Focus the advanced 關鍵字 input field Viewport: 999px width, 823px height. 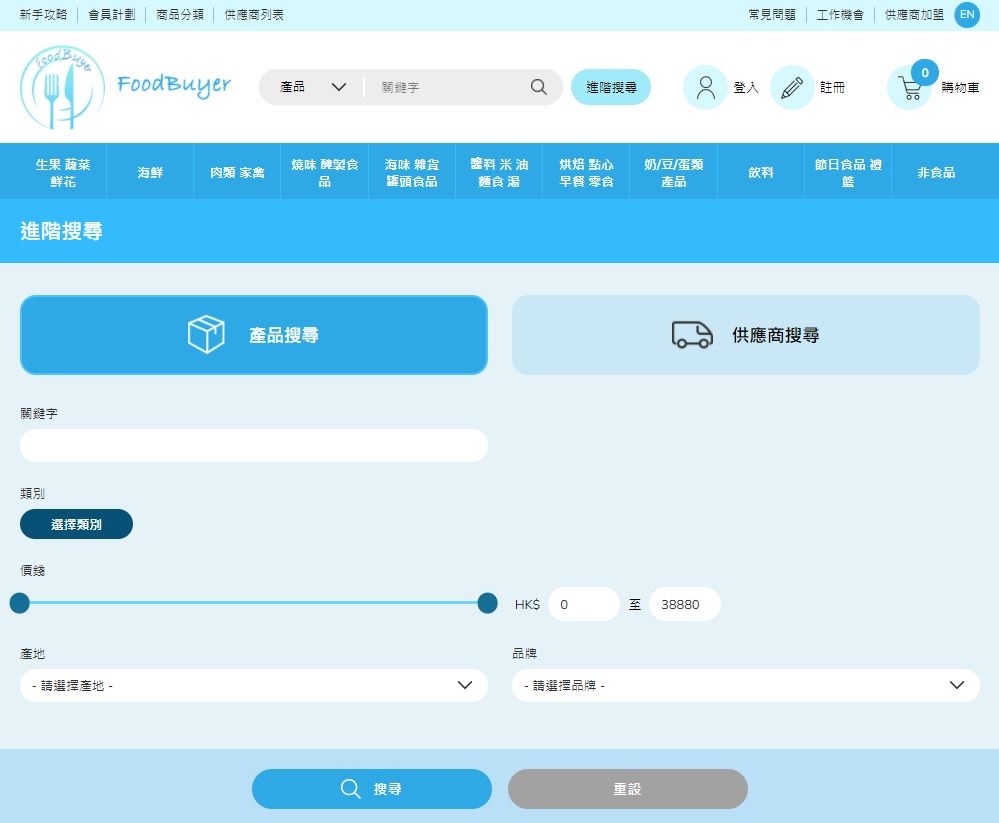click(254, 445)
